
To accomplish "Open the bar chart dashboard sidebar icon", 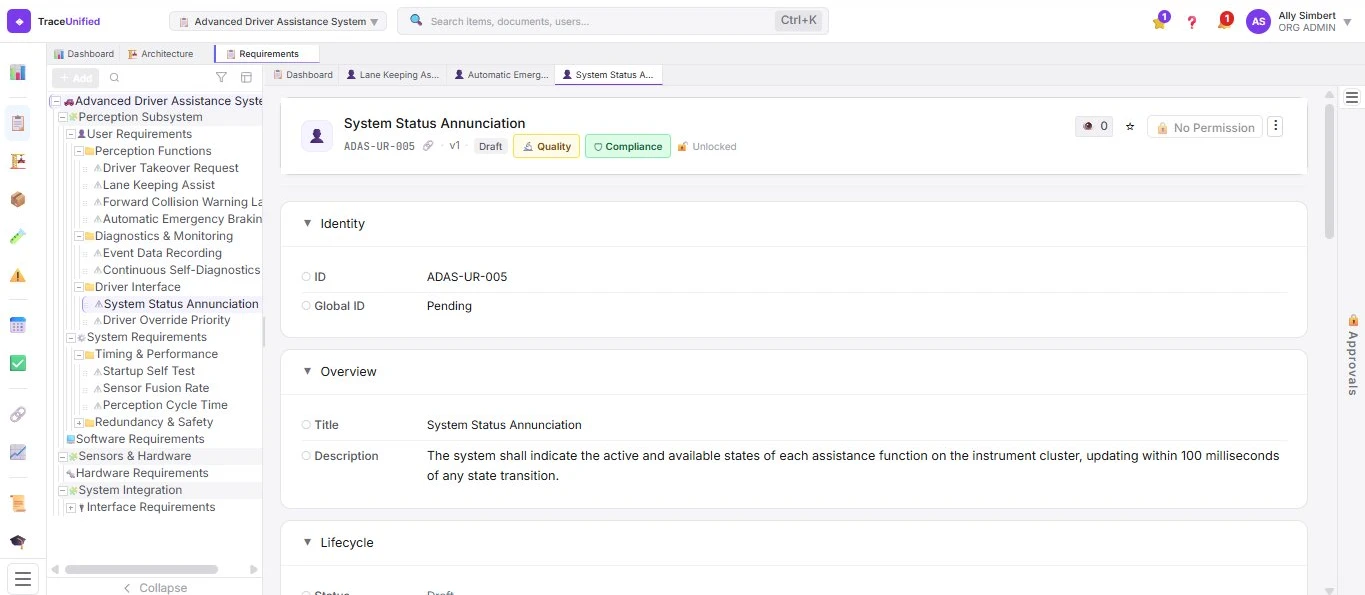I will [x=18, y=72].
